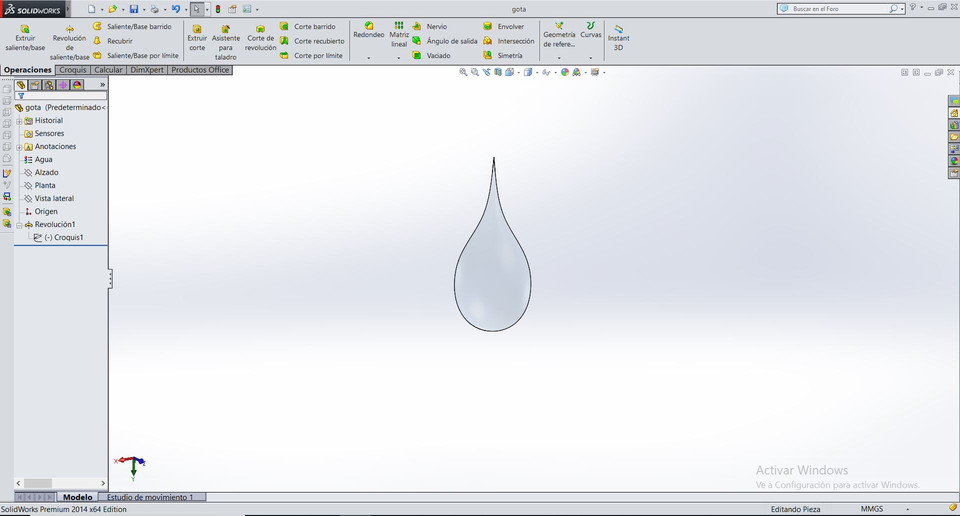Choose the Recubrir feature
Screen dimensions: 960x516
point(113,41)
